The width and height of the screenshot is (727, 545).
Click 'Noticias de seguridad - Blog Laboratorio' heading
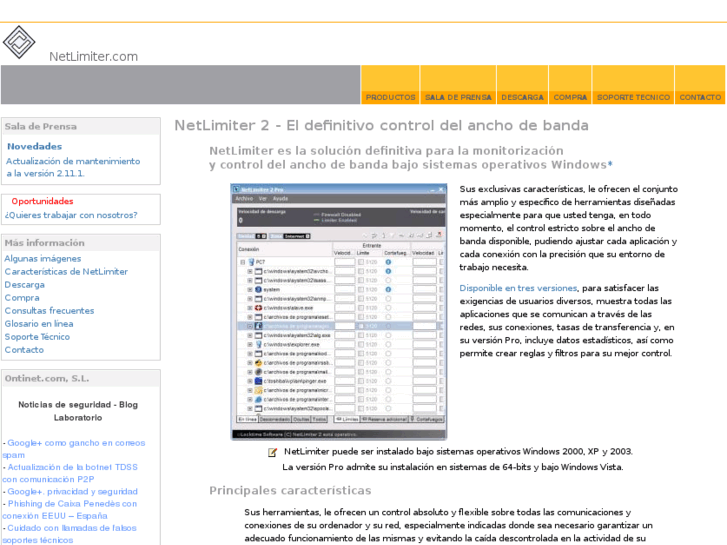point(78,411)
